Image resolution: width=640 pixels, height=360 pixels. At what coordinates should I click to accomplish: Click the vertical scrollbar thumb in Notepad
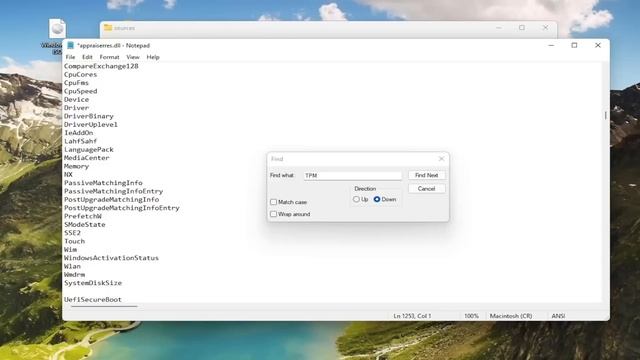[606, 116]
